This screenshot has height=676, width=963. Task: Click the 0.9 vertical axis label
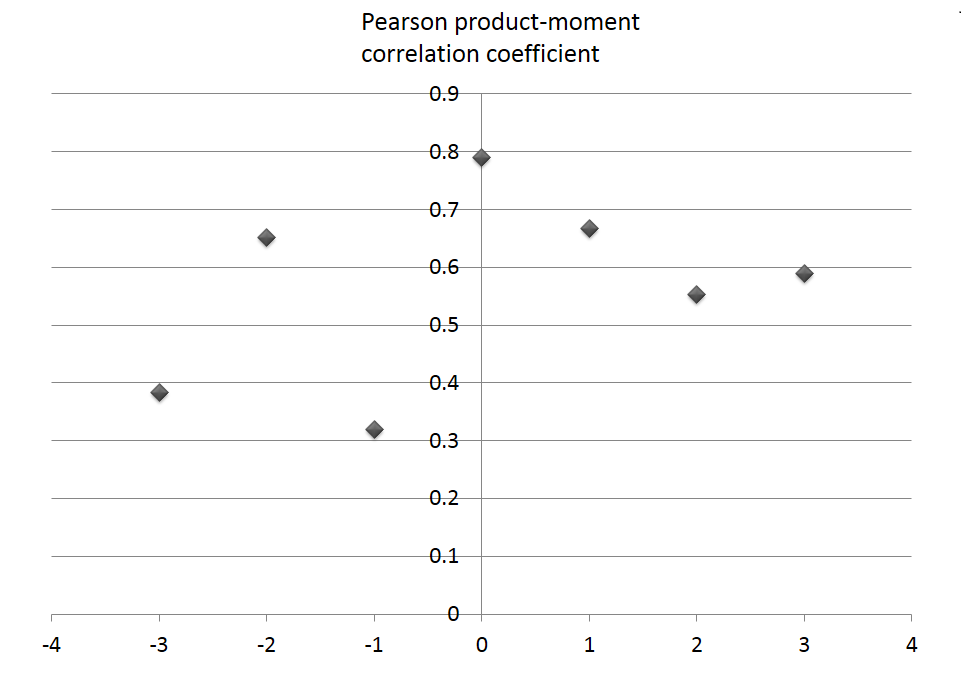pos(444,95)
